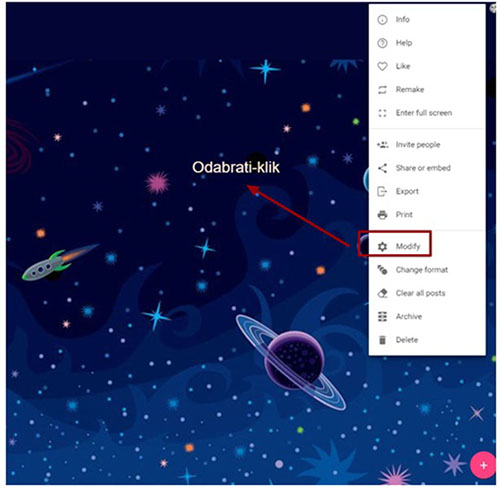Click the Saturn planet on the wallpaper

(291, 361)
